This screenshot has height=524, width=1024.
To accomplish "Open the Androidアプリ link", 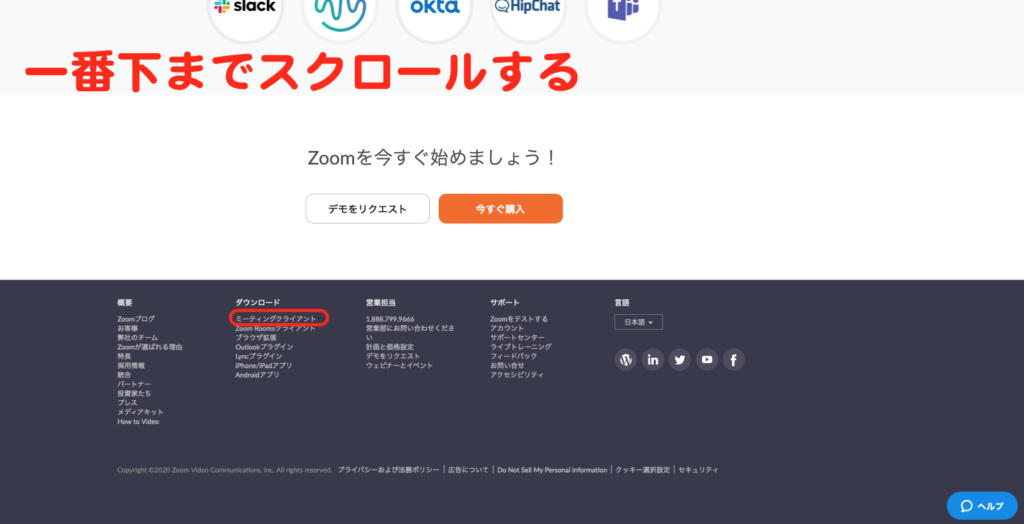I will (257, 375).
